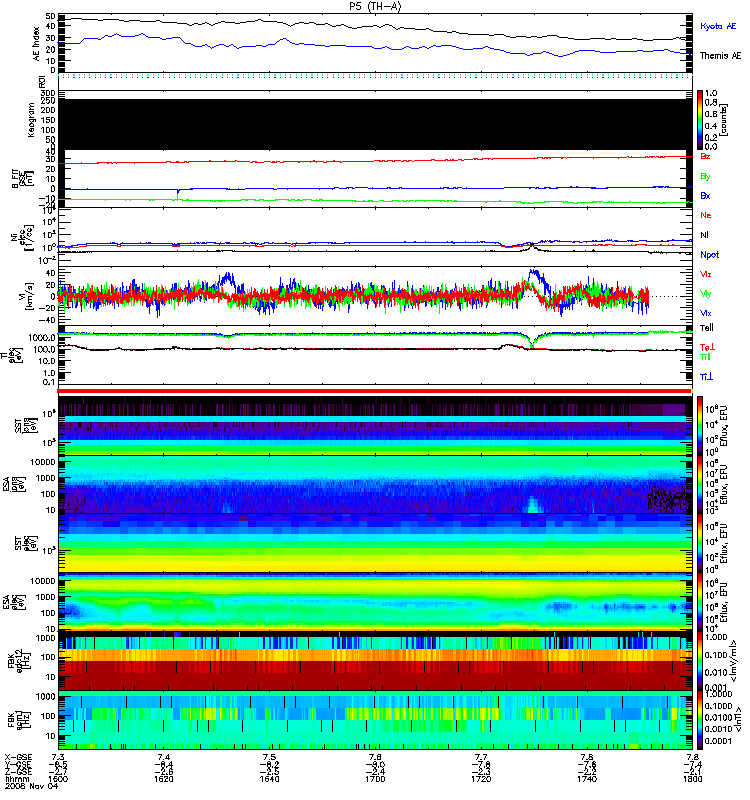Click the SST ion Eflux color bar
This screenshot has height=800, width=750.
(699, 426)
